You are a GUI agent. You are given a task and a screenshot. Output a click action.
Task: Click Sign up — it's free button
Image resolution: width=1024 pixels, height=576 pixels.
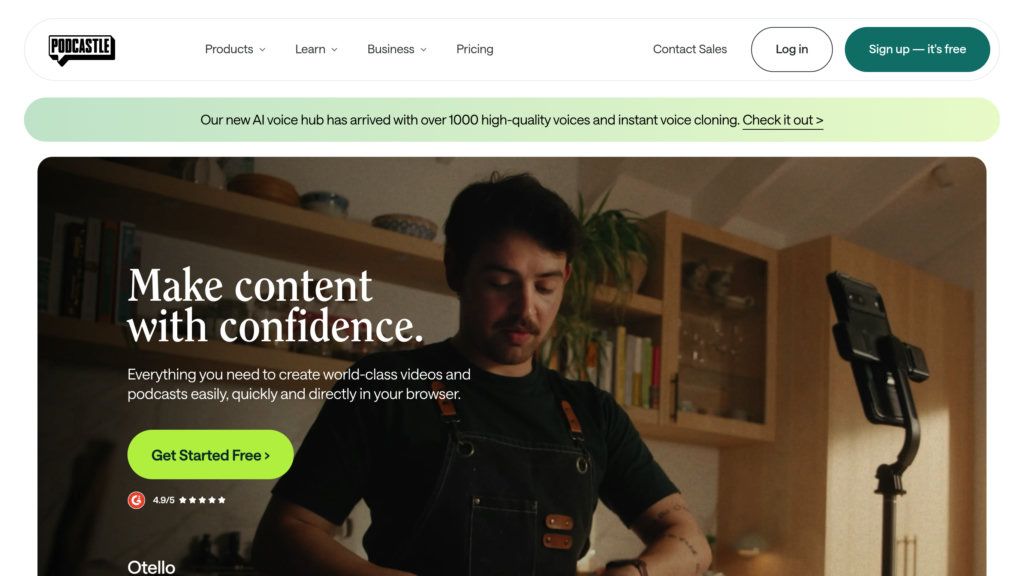(x=917, y=49)
